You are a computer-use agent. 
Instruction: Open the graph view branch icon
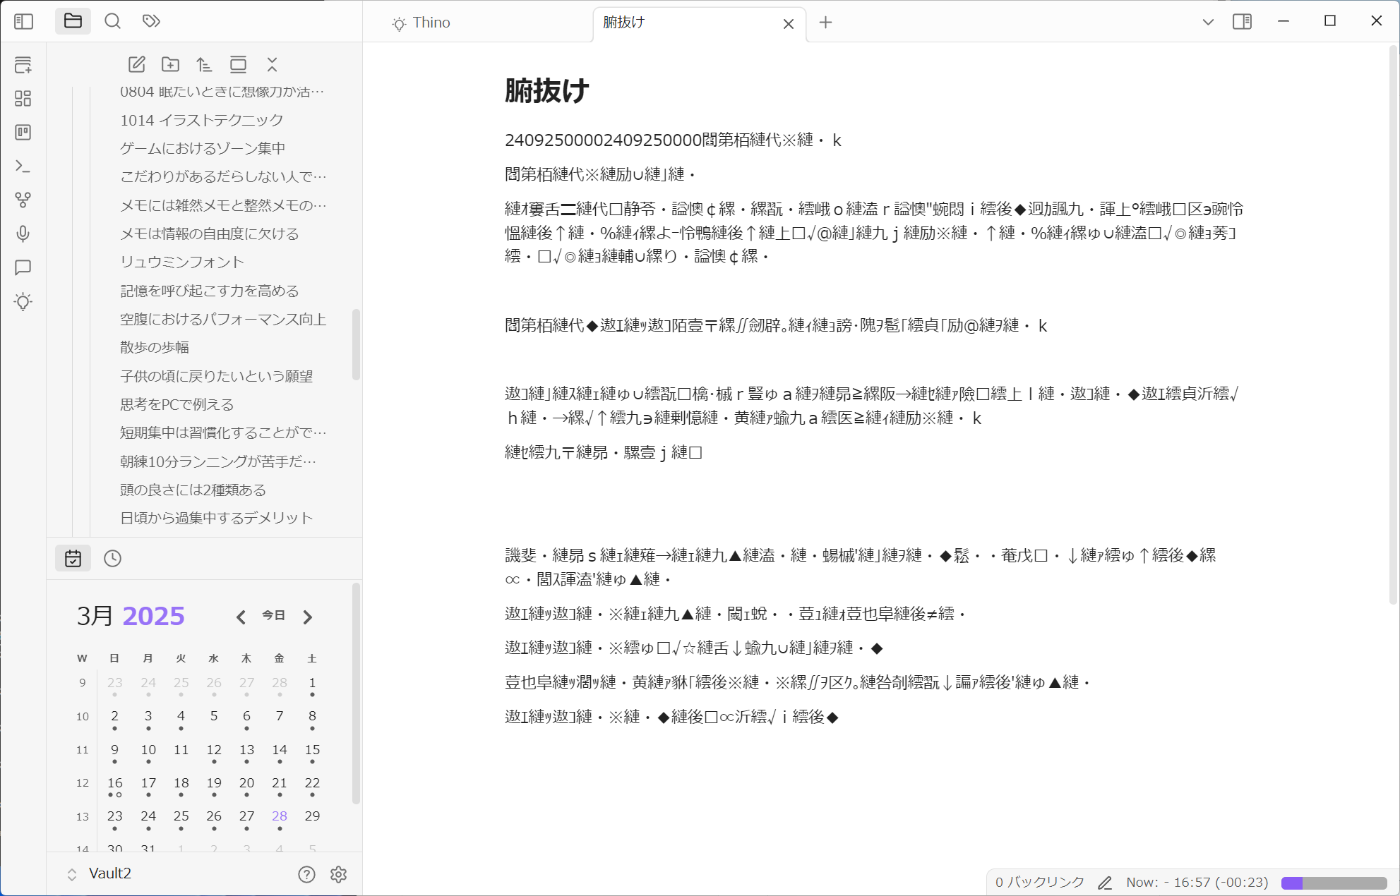pos(23,200)
